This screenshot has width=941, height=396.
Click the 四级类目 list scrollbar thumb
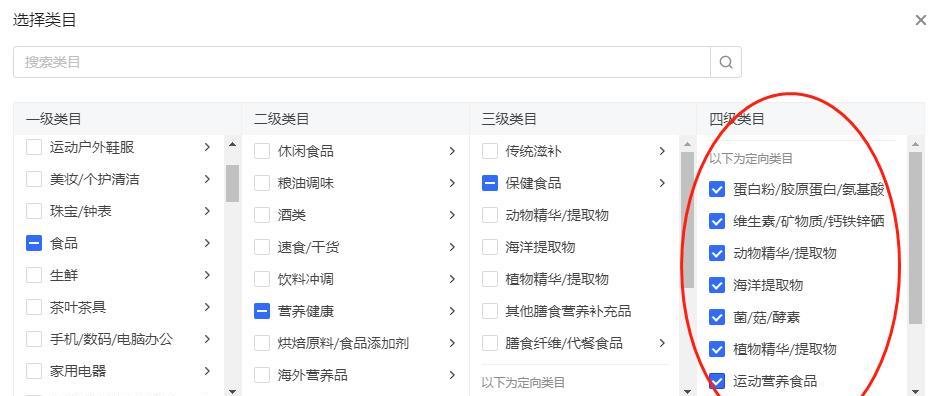(x=915, y=238)
